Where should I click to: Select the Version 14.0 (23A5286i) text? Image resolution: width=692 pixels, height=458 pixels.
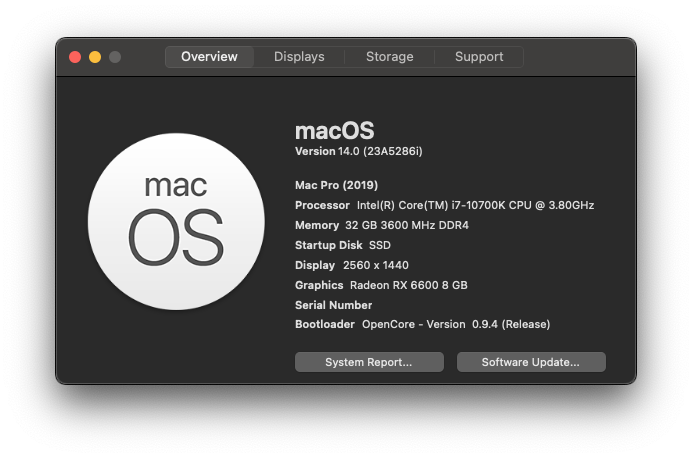click(358, 151)
